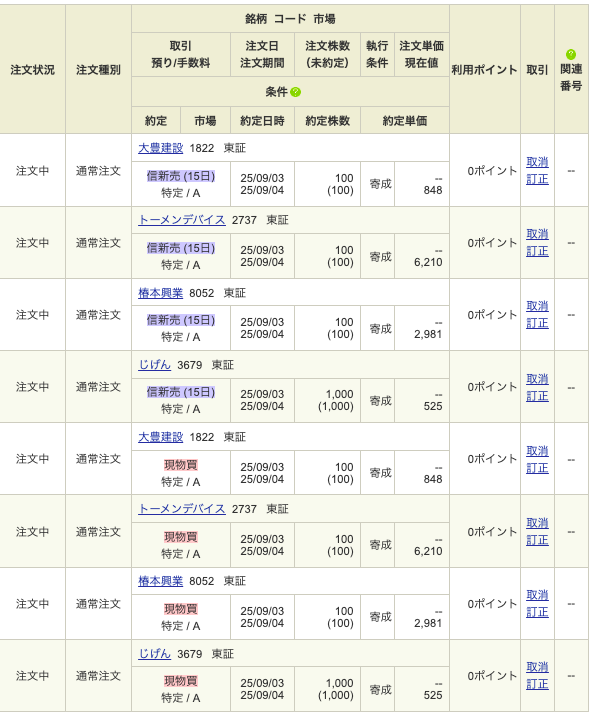
Task: Open じげん link in 信新売 row
Action: tap(155, 365)
